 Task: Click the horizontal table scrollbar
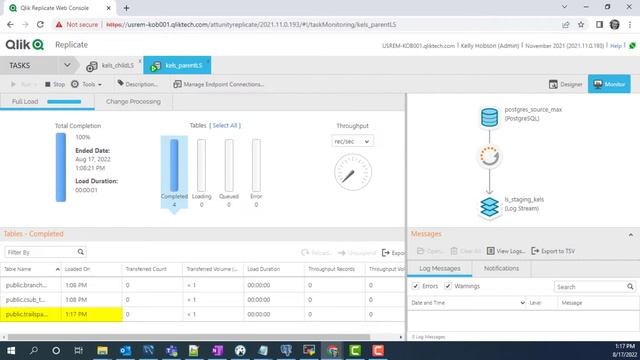(189, 337)
